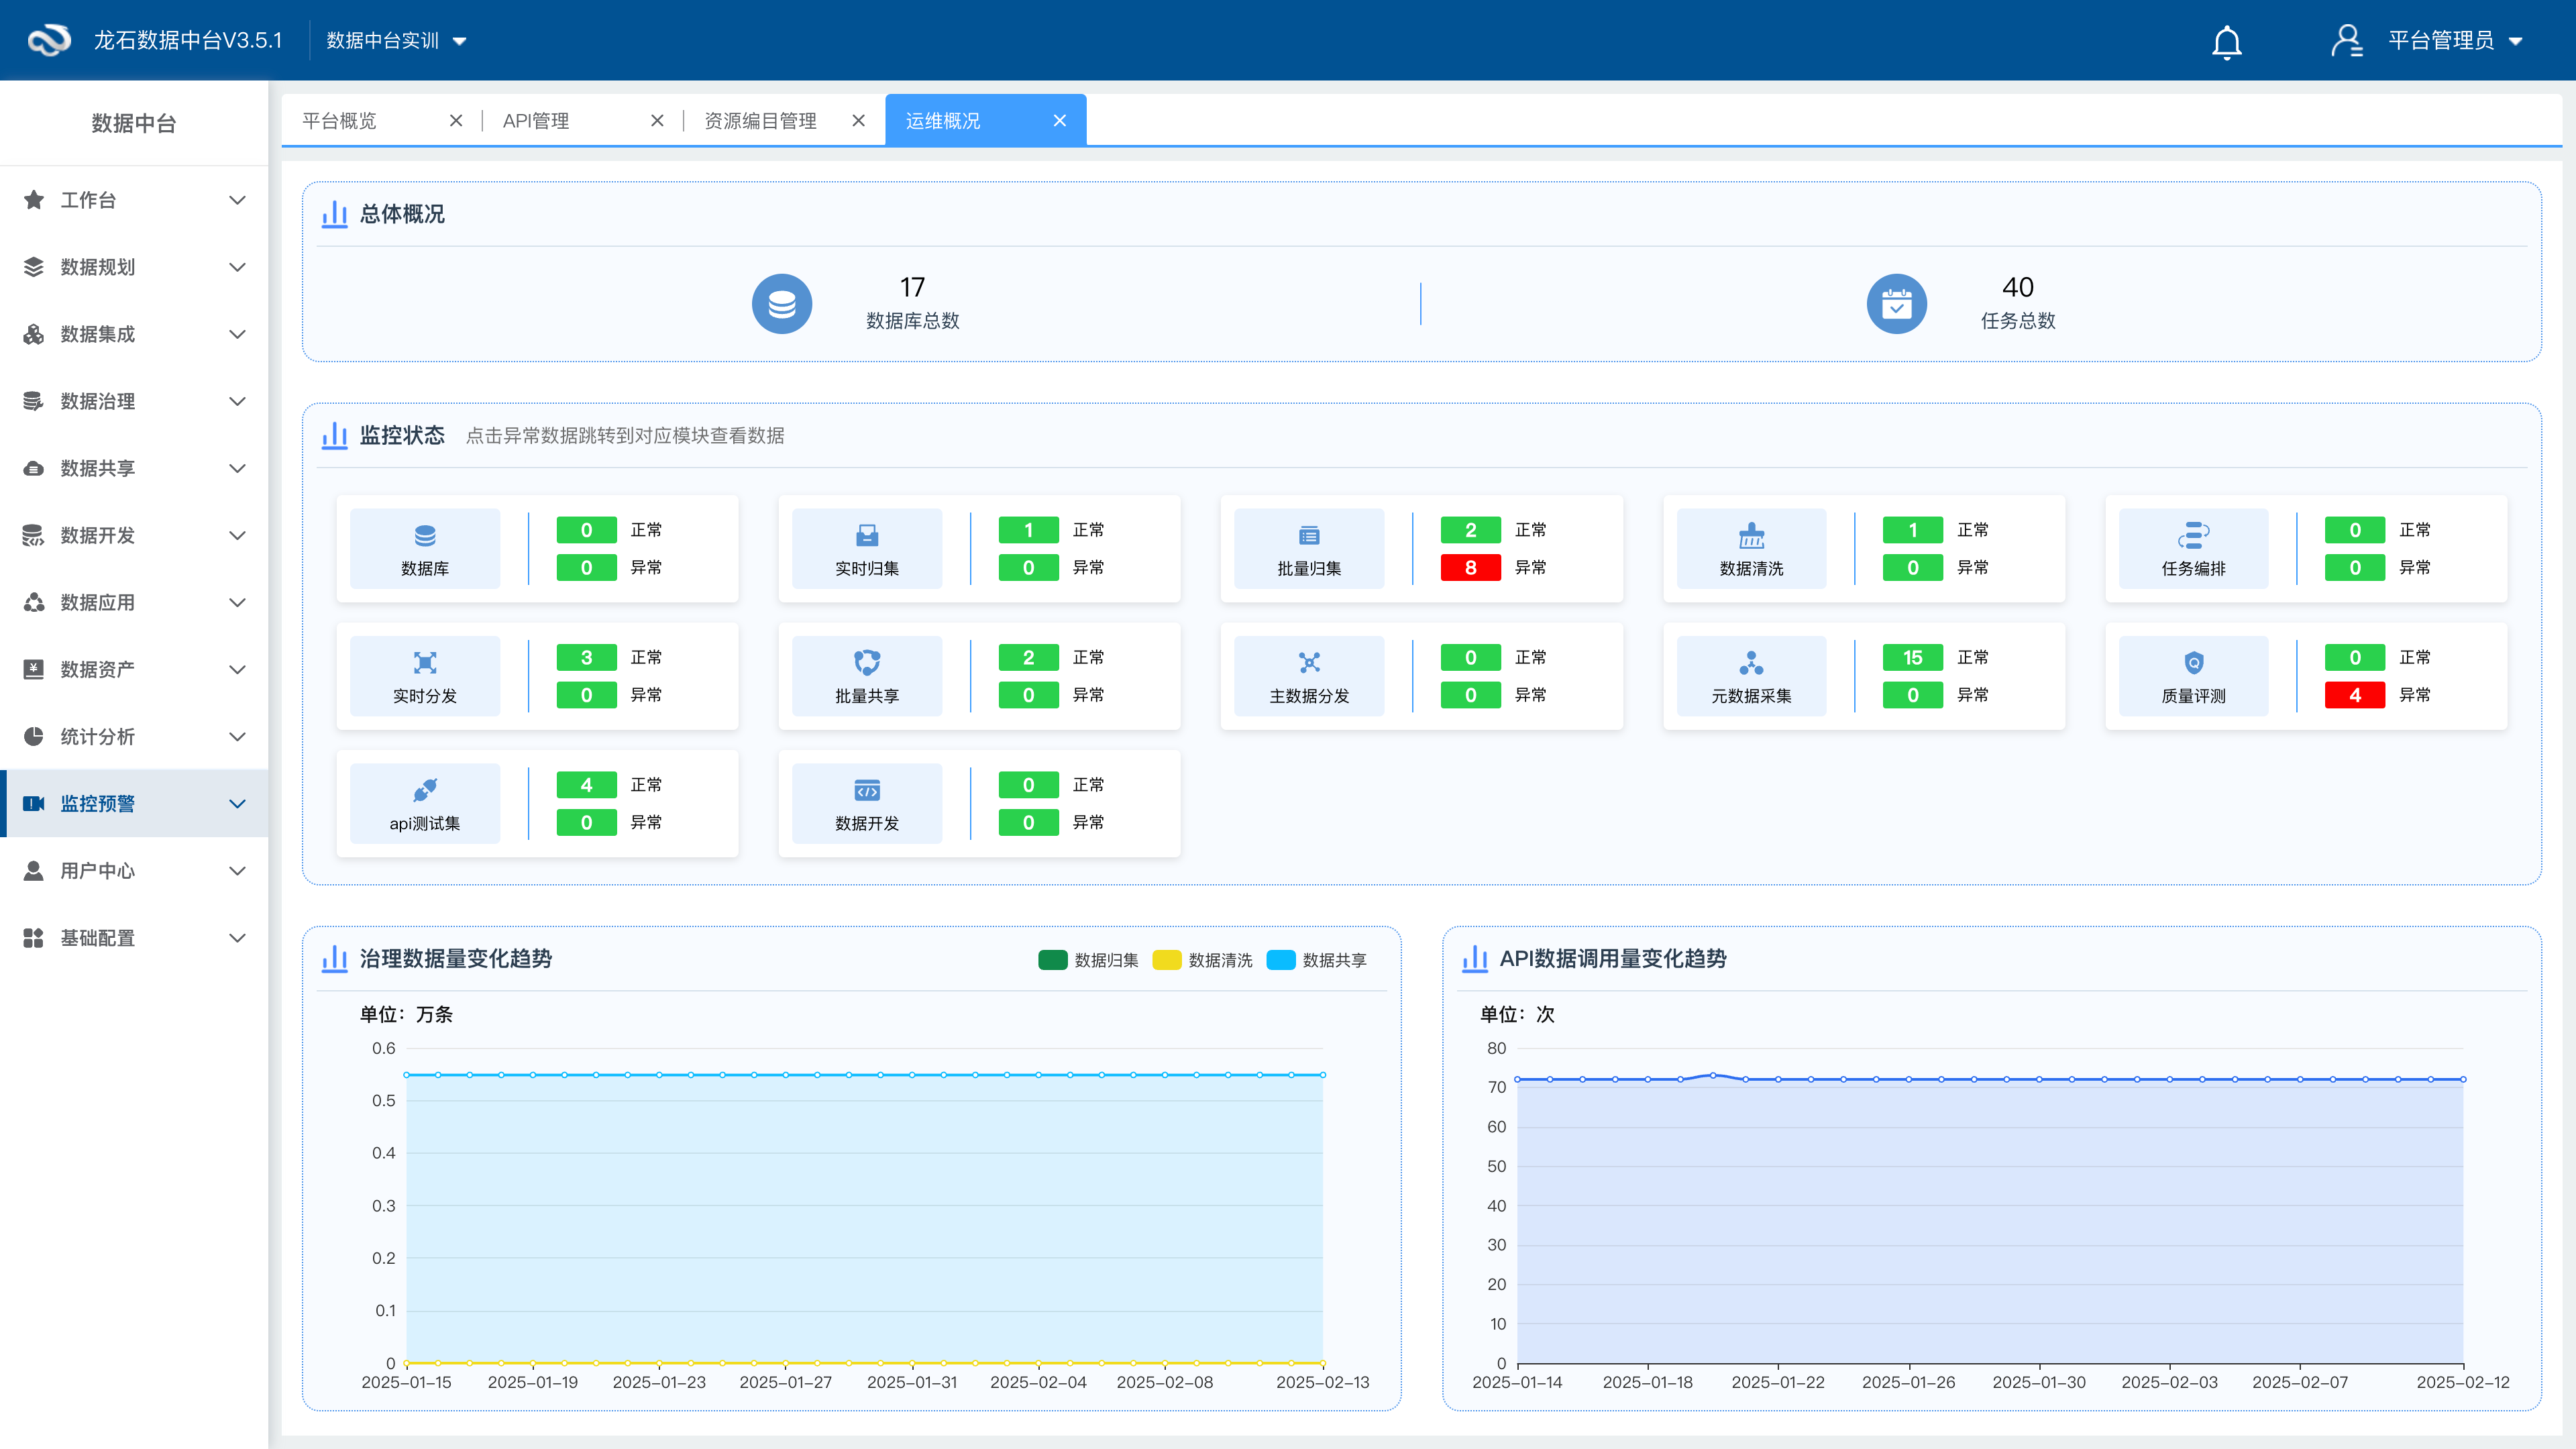2576x1449 pixels.
Task: Click the 数据规划 layers icon in sidebar
Action: click(34, 267)
